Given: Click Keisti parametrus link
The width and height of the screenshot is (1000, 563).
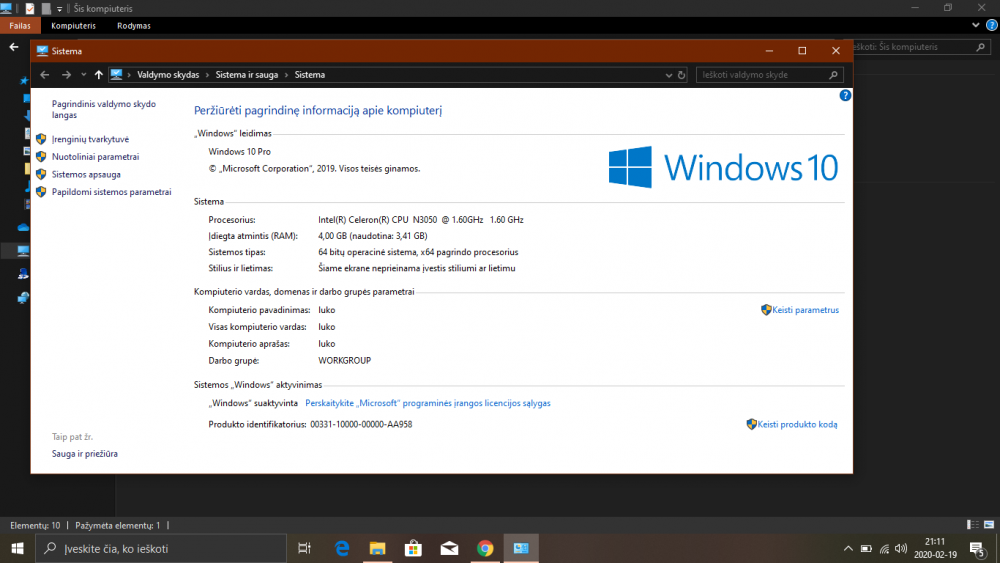Looking at the screenshot, I should click(x=805, y=310).
